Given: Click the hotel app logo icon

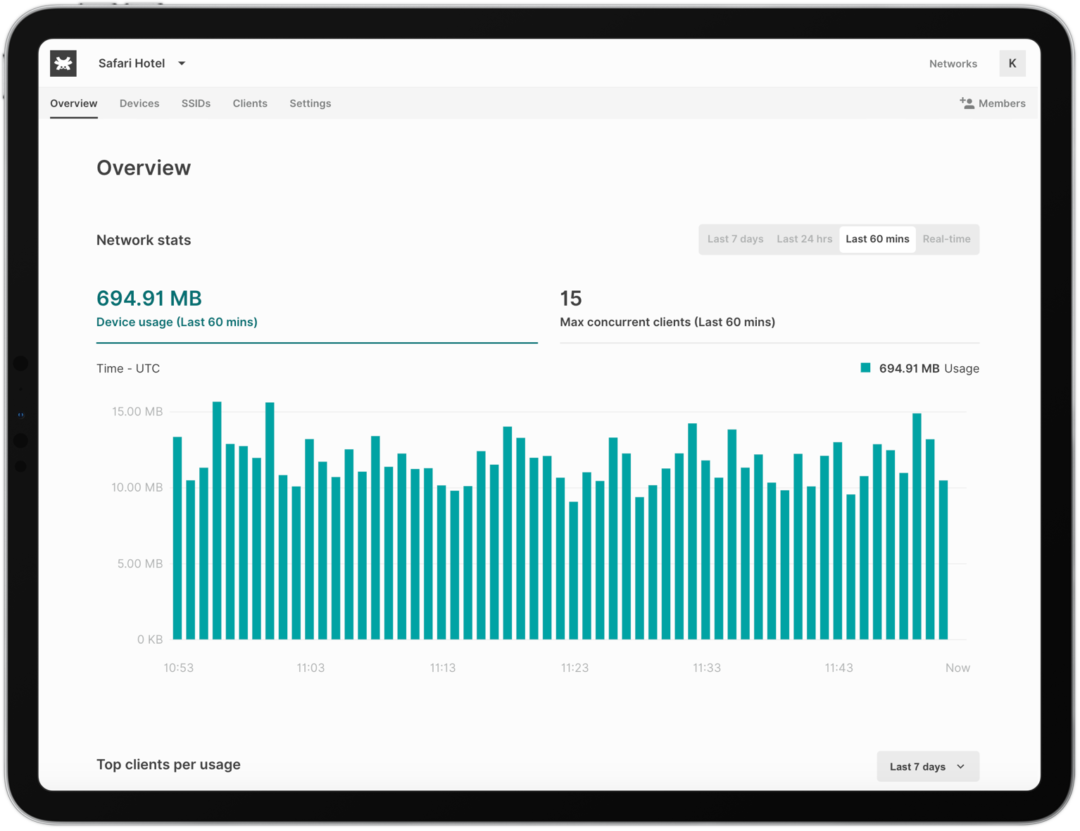Looking at the screenshot, I should 63,63.
